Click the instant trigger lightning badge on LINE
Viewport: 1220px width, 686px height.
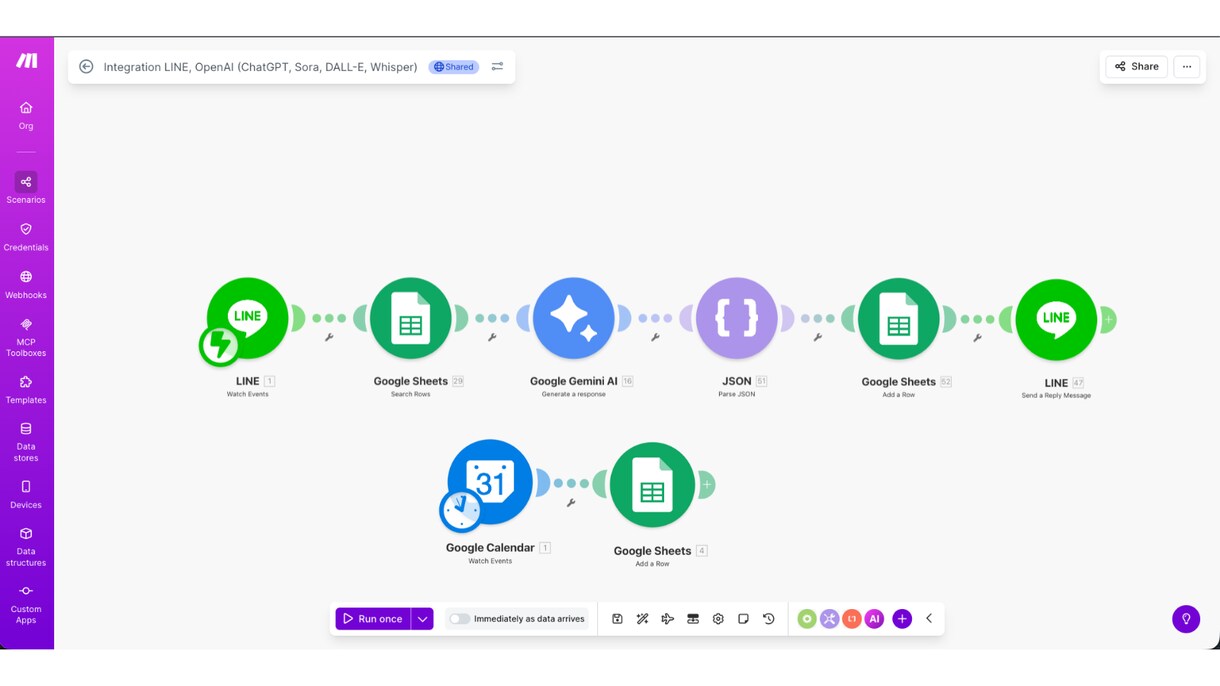click(x=219, y=346)
